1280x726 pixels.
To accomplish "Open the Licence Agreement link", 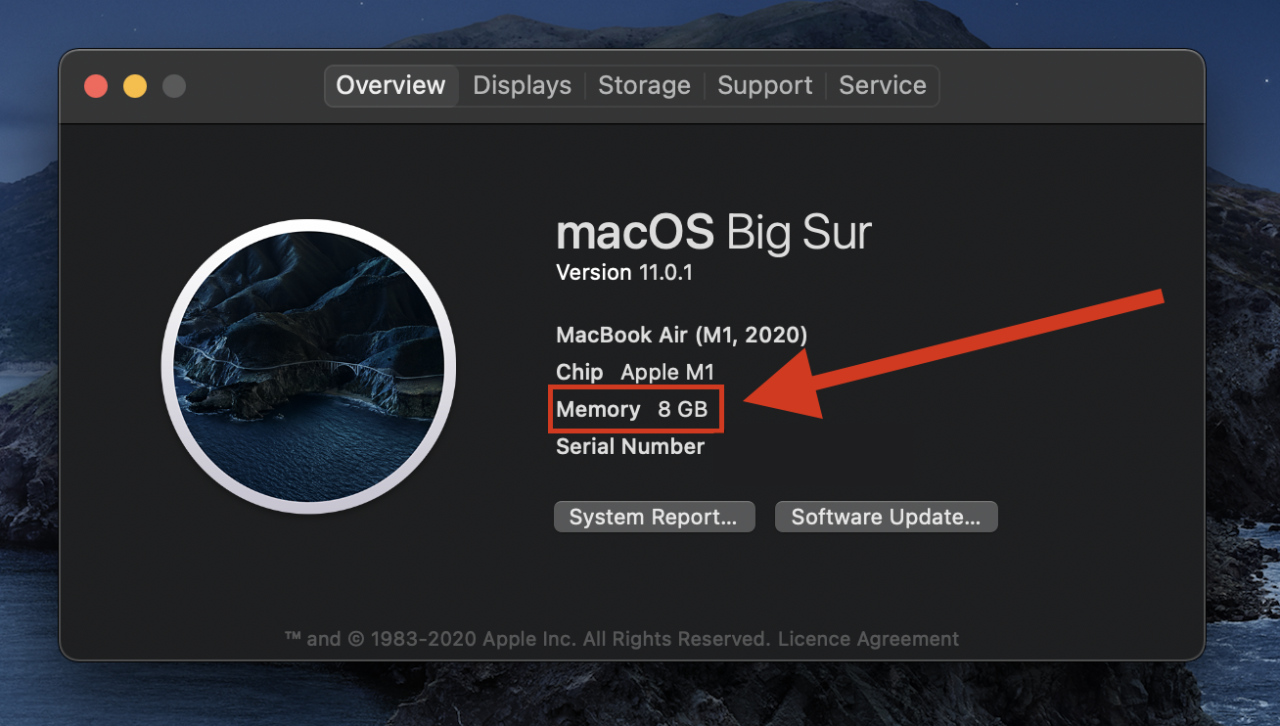I will point(868,639).
